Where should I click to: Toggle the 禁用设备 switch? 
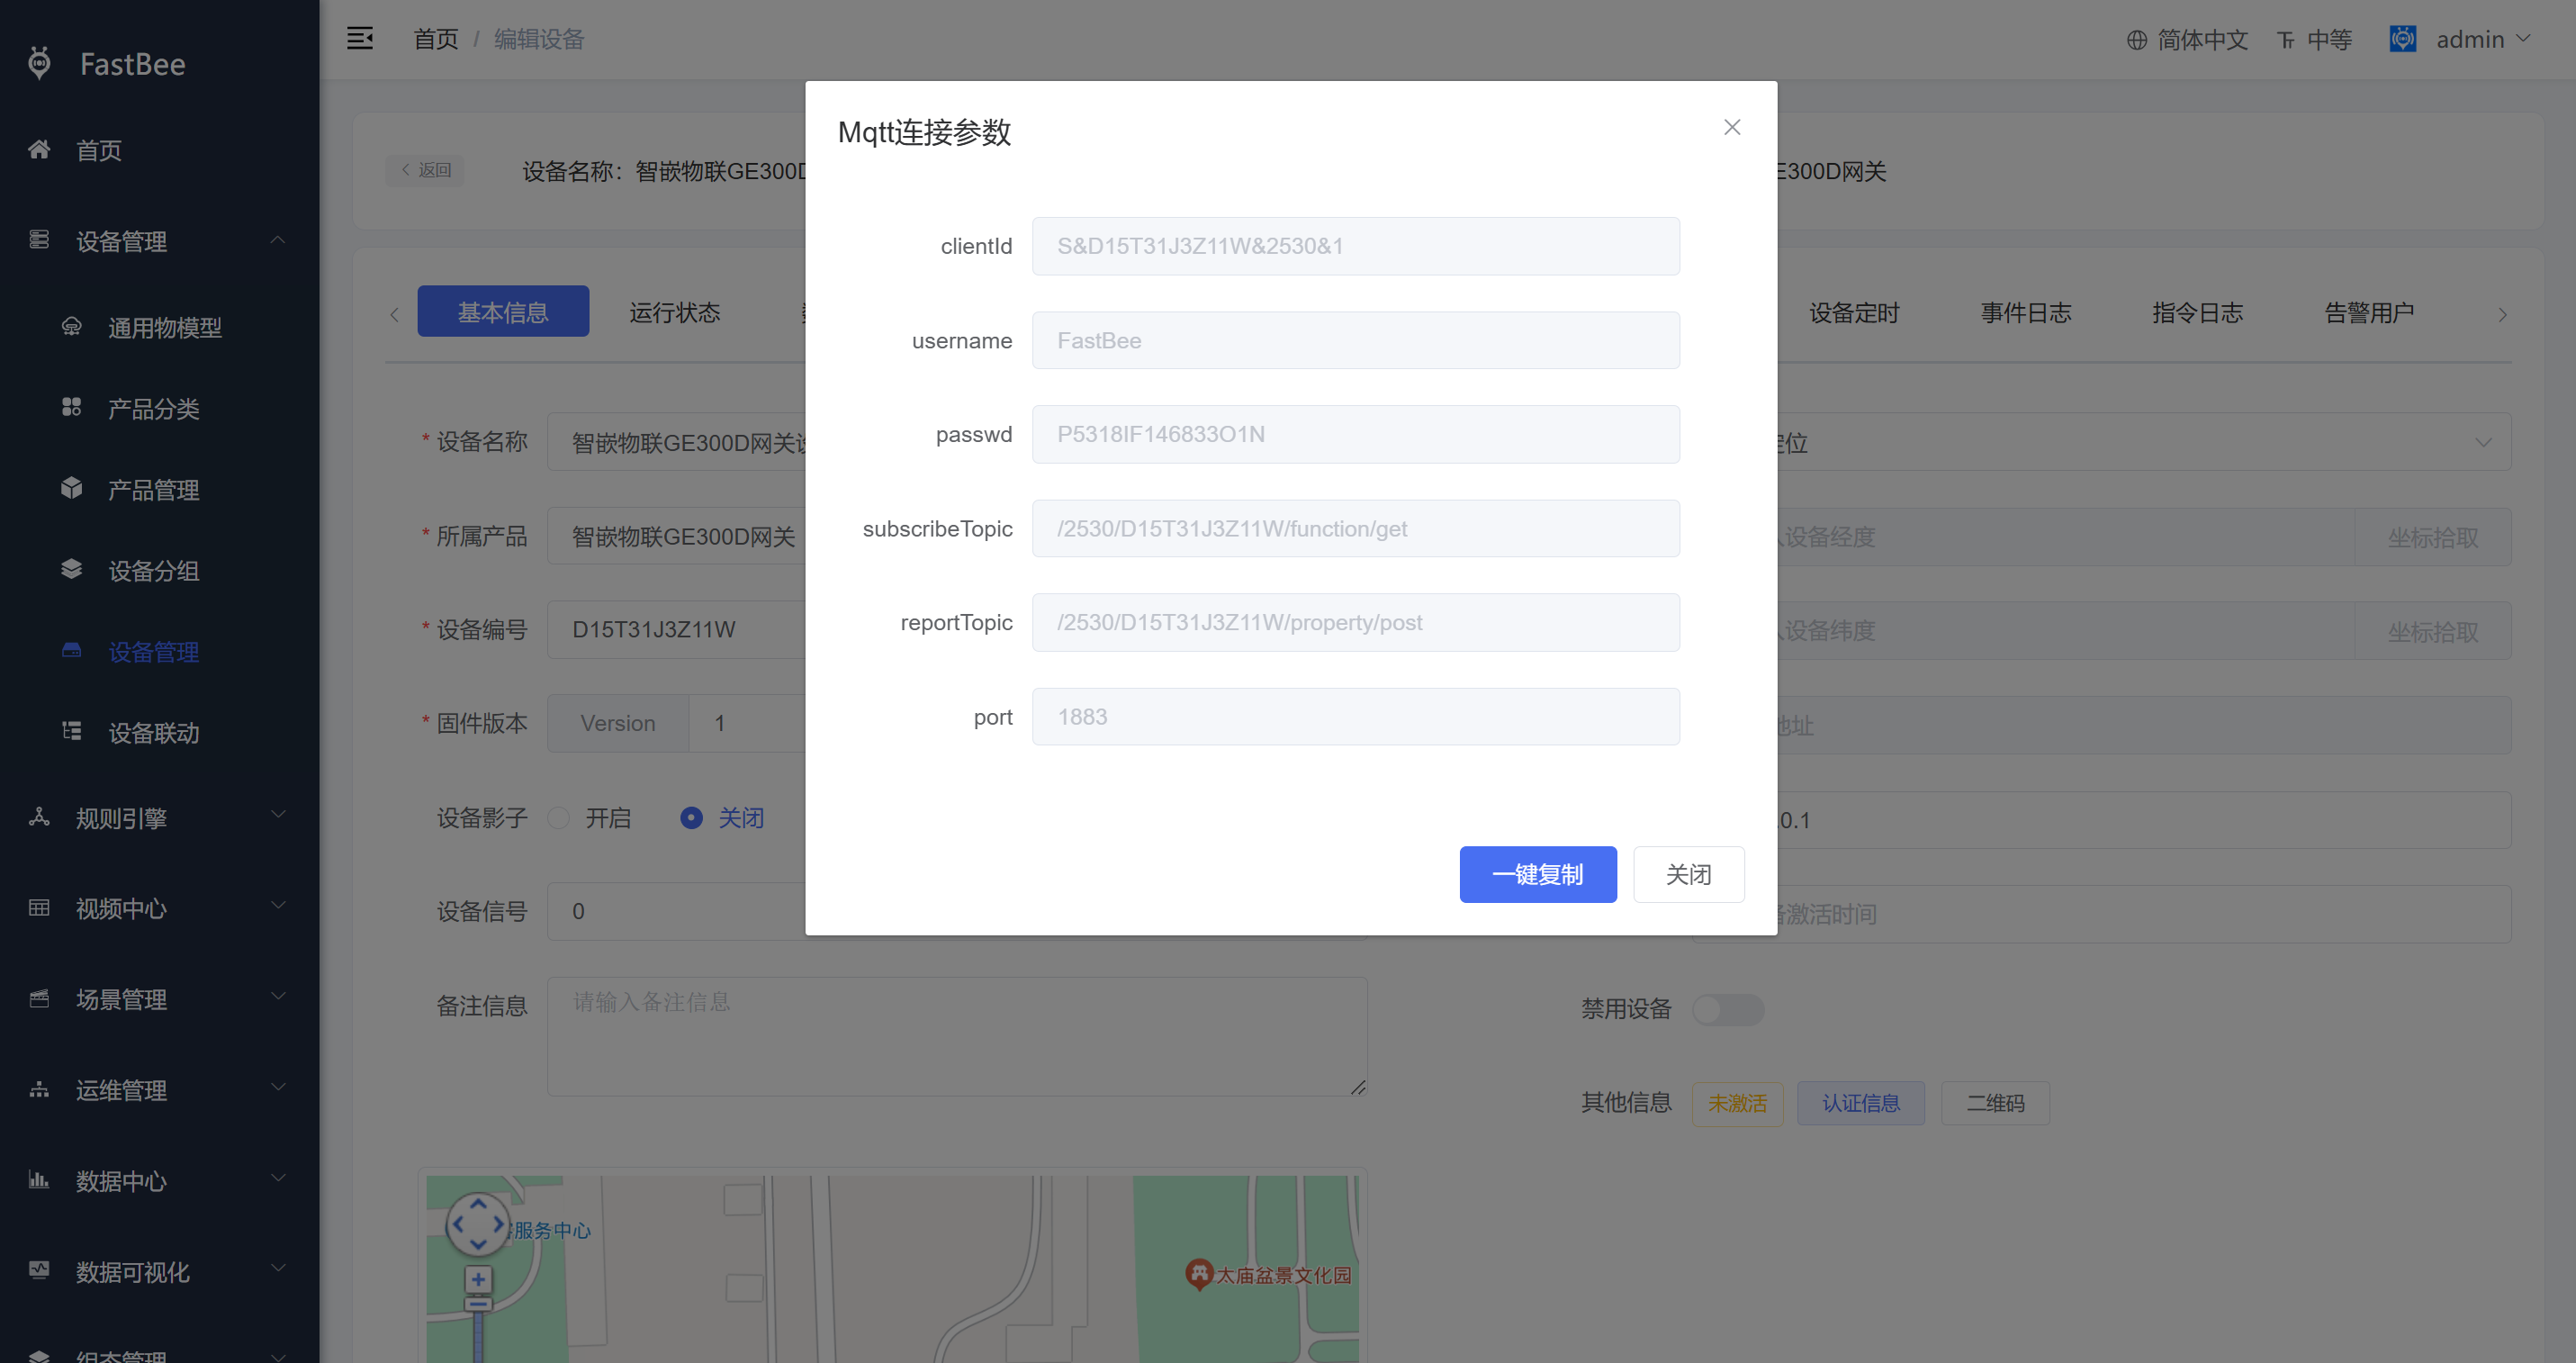click(x=1728, y=1009)
